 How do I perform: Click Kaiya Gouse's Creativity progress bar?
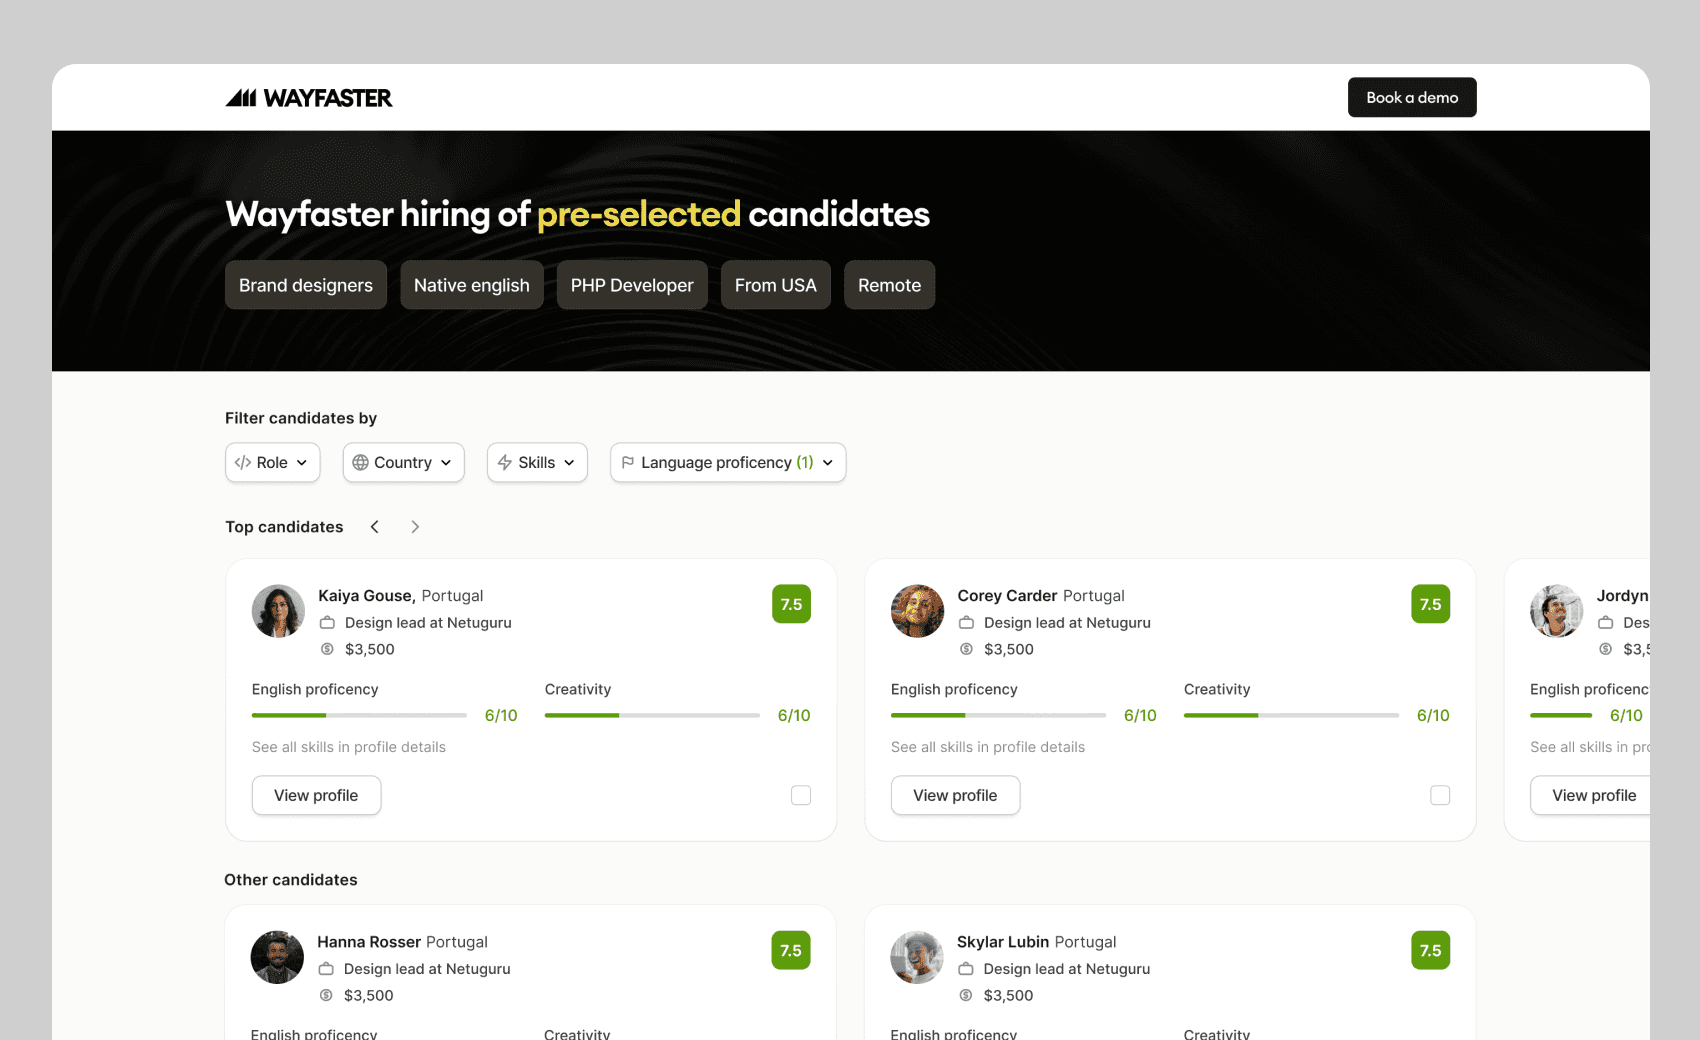coord(652,715)
